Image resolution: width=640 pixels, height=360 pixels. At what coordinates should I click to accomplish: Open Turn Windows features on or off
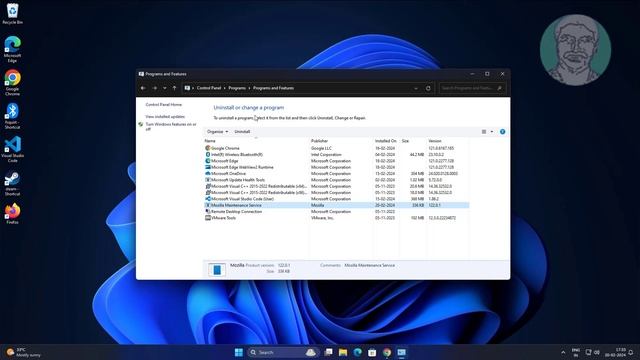tap(171, 127)
